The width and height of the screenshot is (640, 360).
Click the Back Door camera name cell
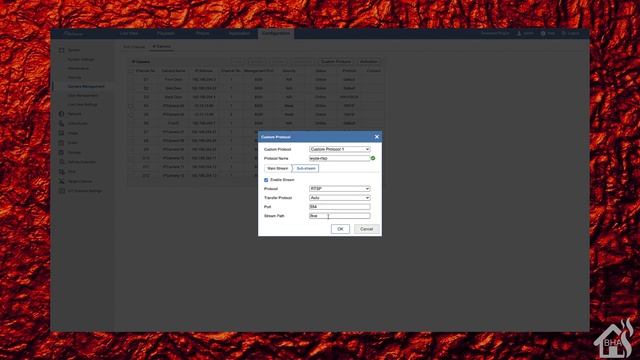173,97
